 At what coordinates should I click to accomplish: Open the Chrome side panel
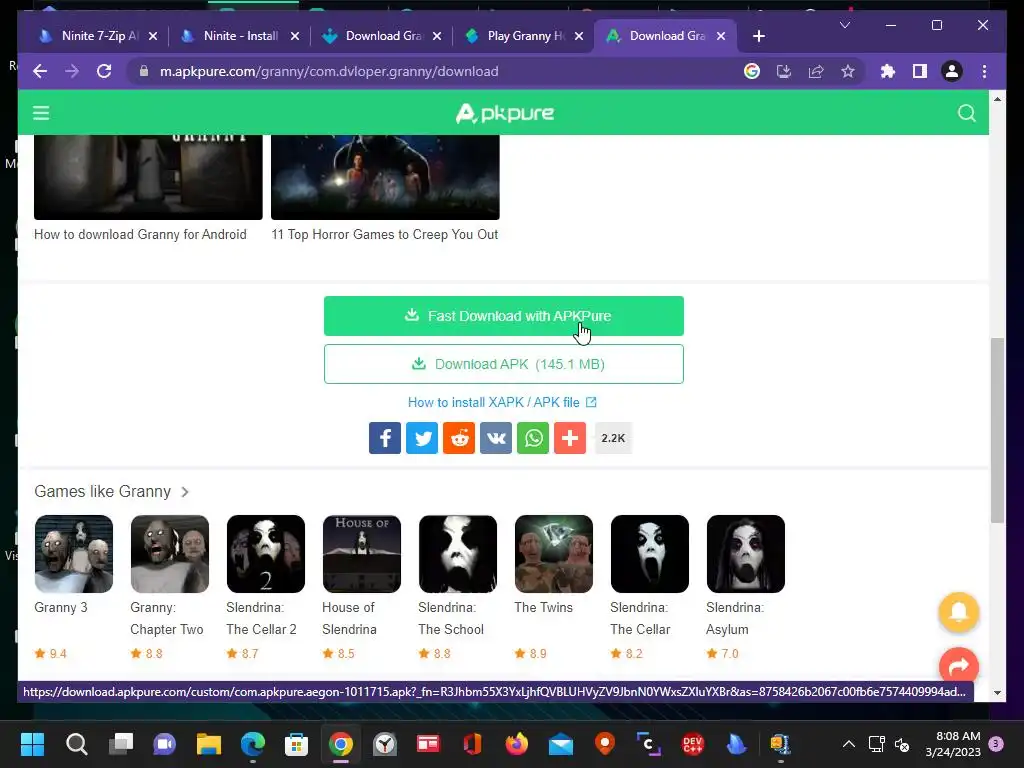[920, 71]
